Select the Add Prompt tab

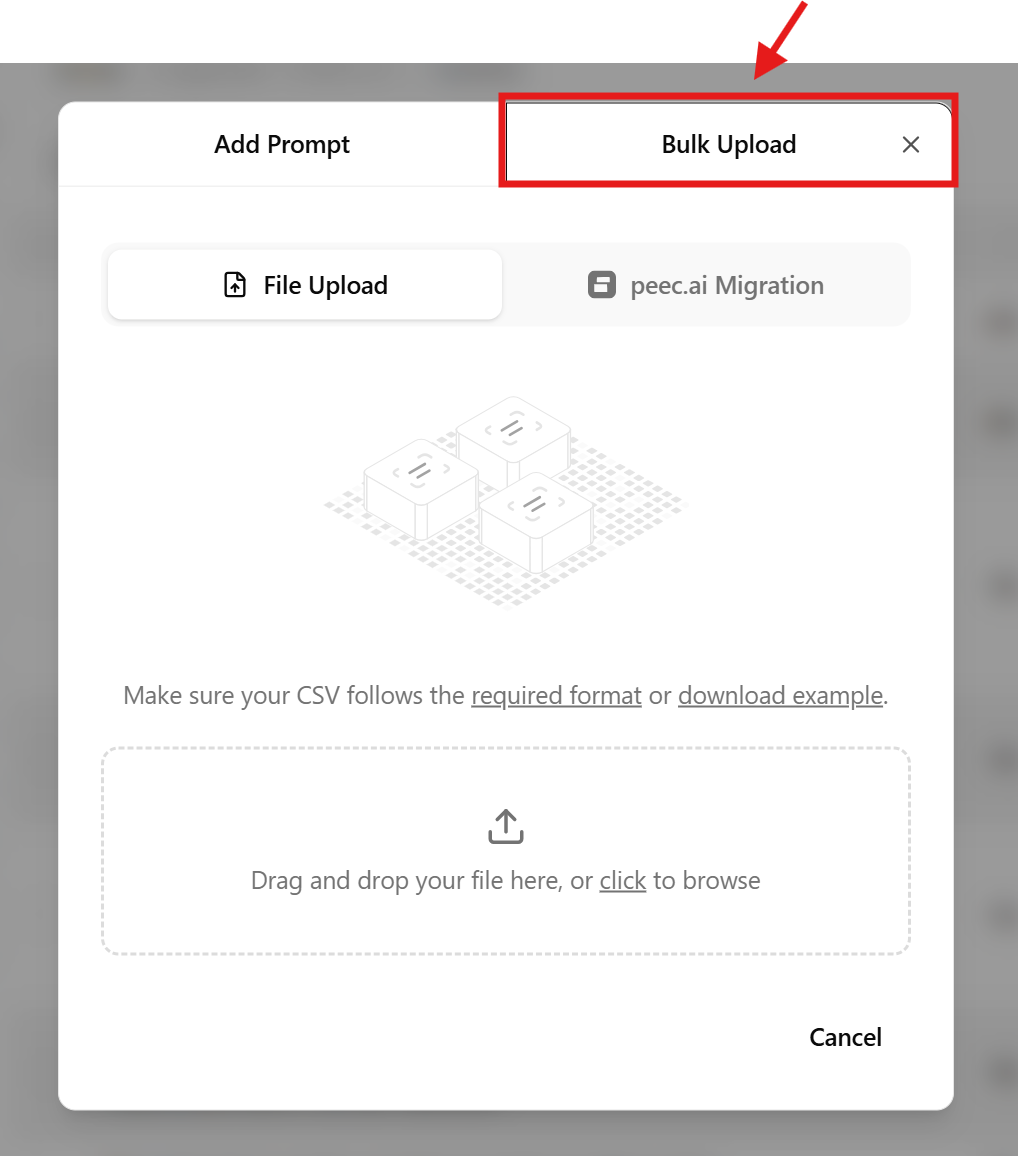pos(281,143)
